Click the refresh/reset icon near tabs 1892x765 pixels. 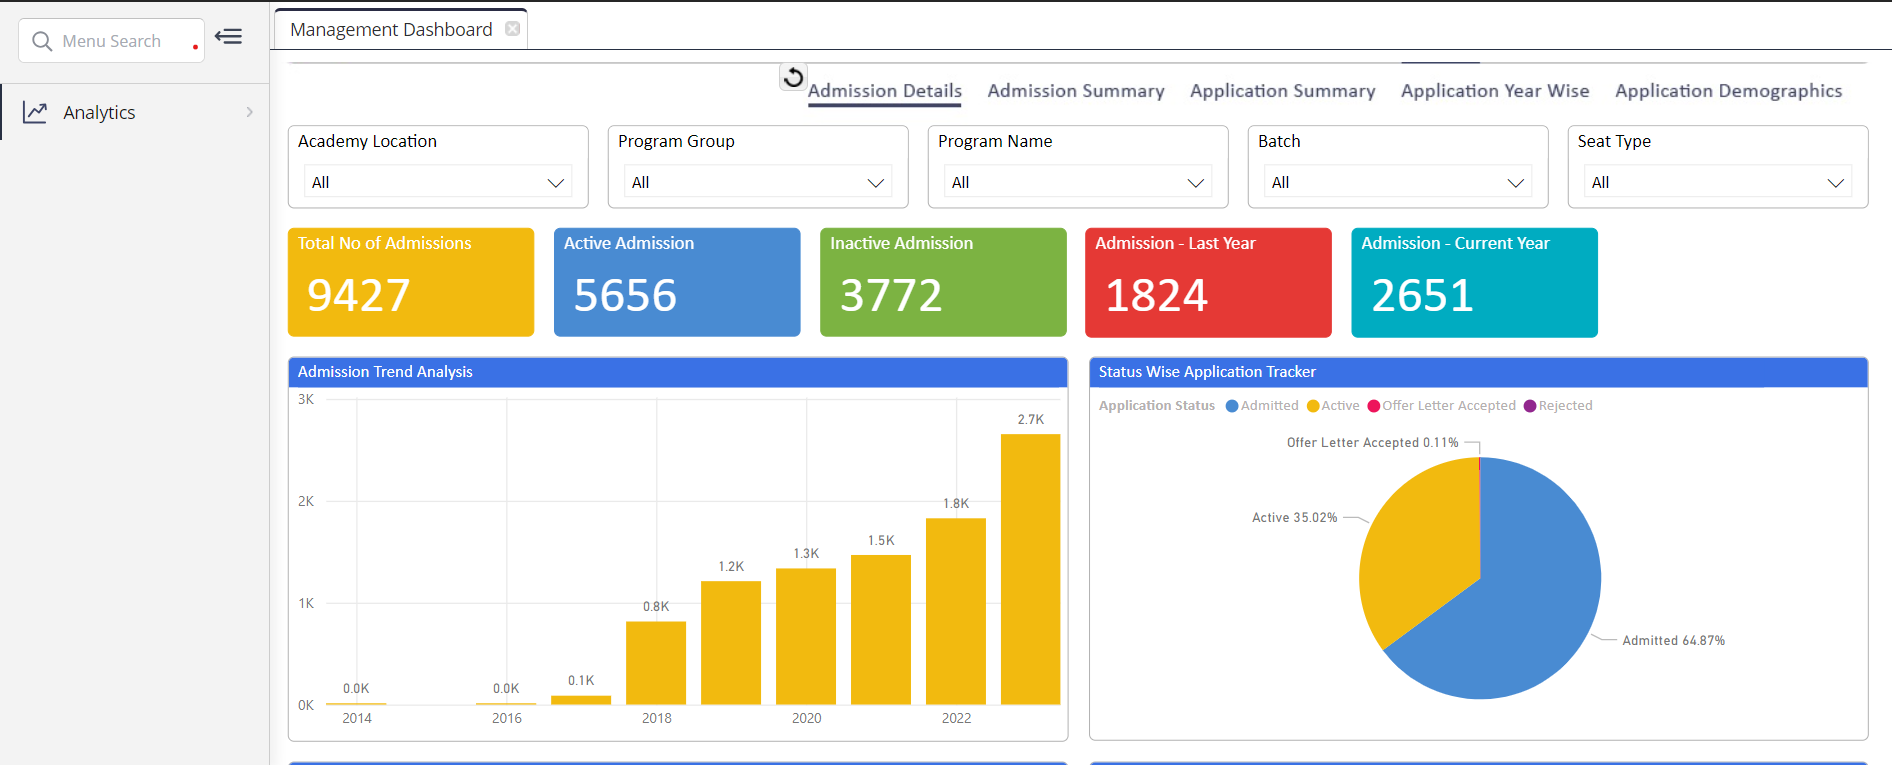(x=793, y=77)
